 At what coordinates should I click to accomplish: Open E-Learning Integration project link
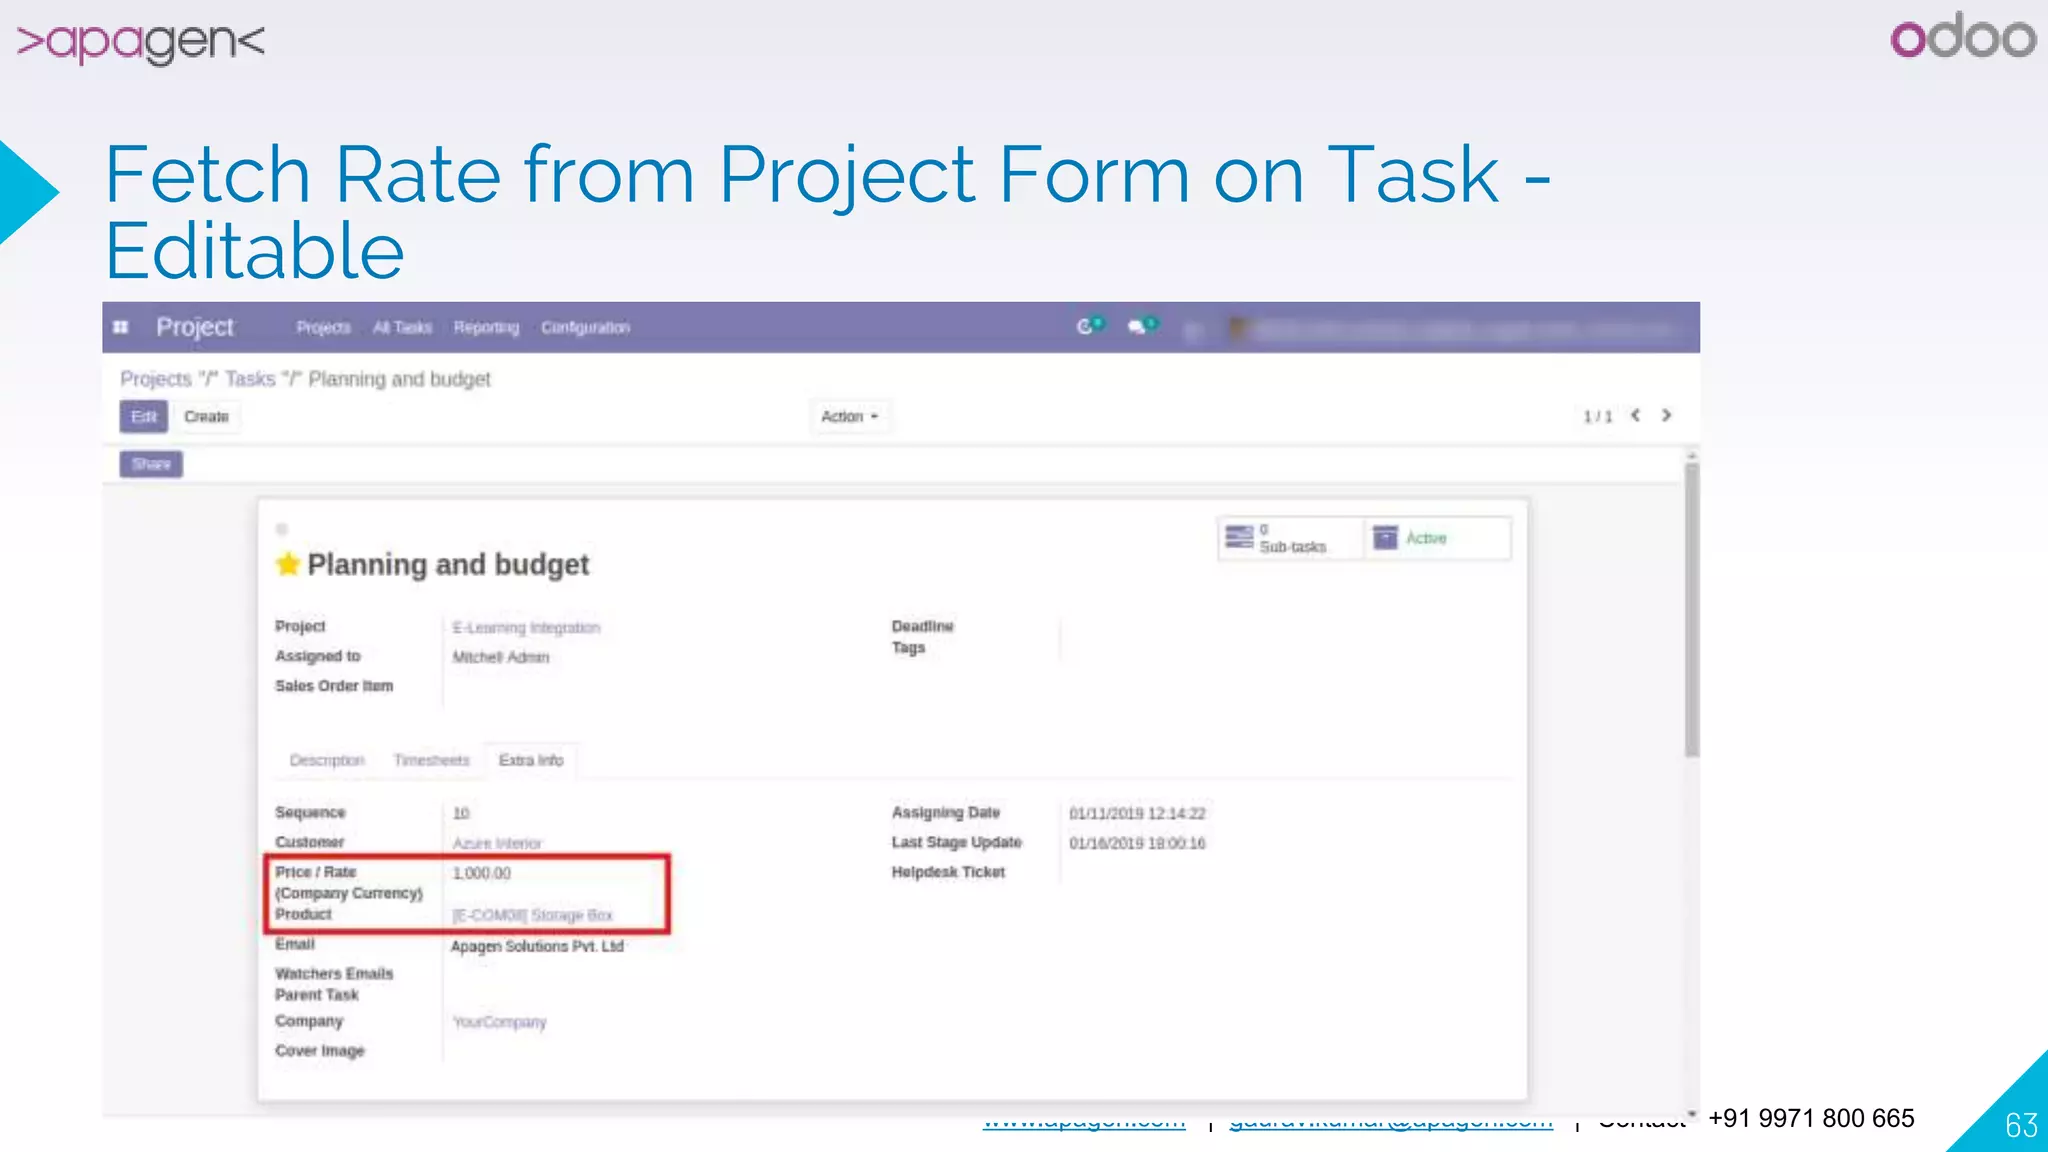526,628
